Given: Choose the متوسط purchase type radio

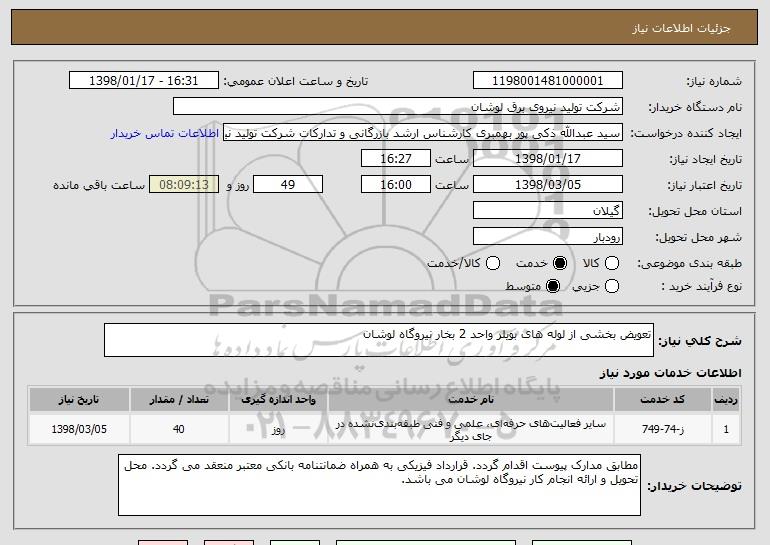Looking at the screenshot, I should [552, 286].
